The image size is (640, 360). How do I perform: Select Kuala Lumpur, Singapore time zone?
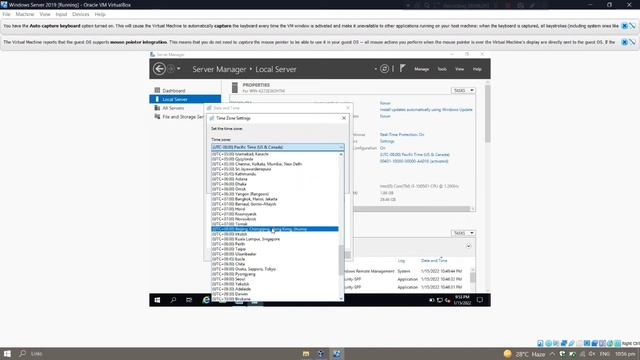[x=275, y=239]
